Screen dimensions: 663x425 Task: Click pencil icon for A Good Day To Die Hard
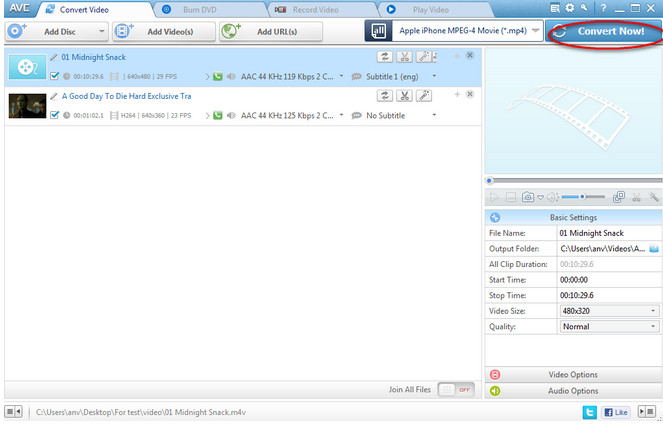(54, 96)
